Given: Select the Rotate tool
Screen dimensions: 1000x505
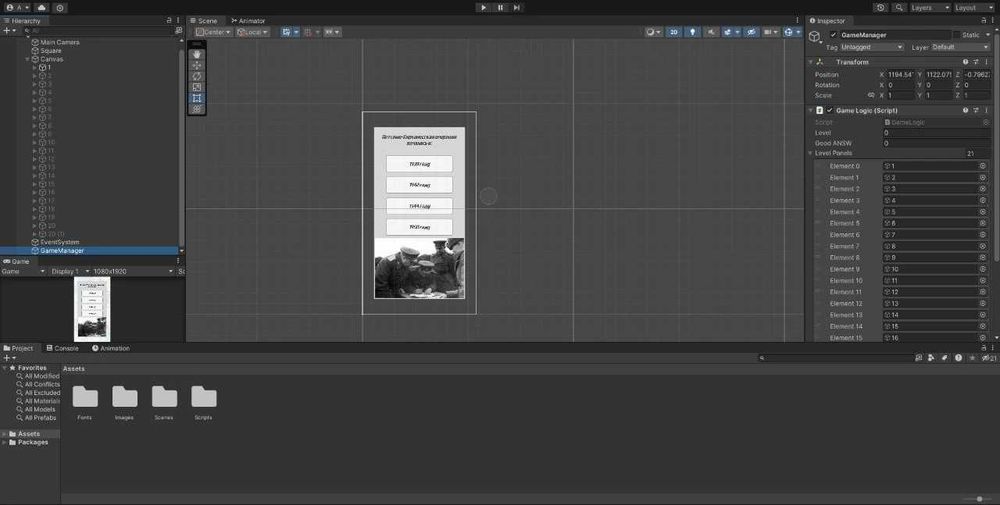Looking at the screenshot, I should (196, 76).
